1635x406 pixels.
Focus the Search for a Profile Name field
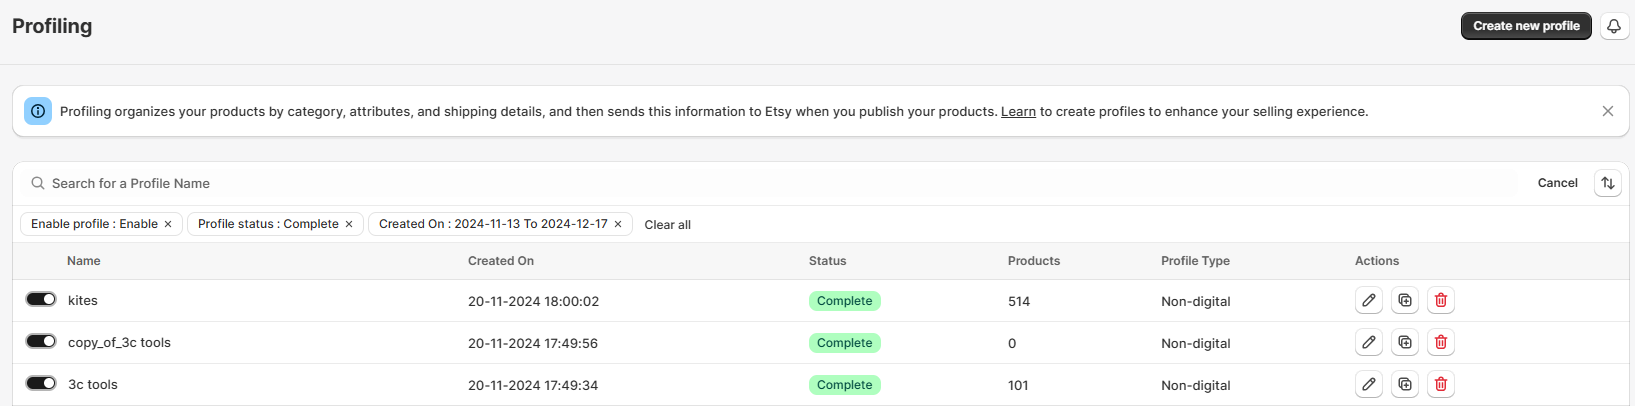(x=770, y=183)
